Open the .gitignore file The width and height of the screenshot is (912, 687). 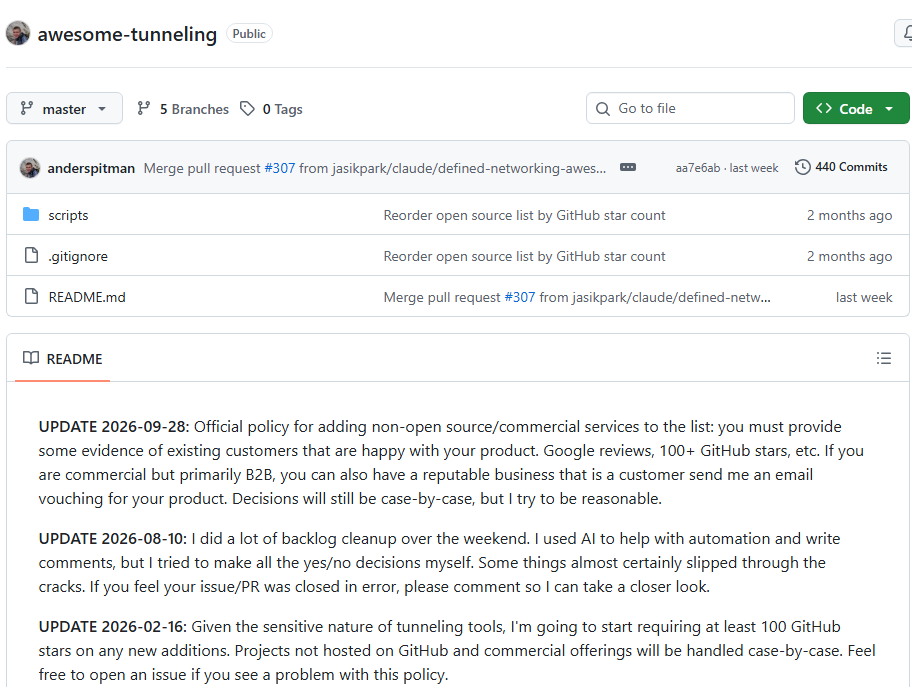78,257
